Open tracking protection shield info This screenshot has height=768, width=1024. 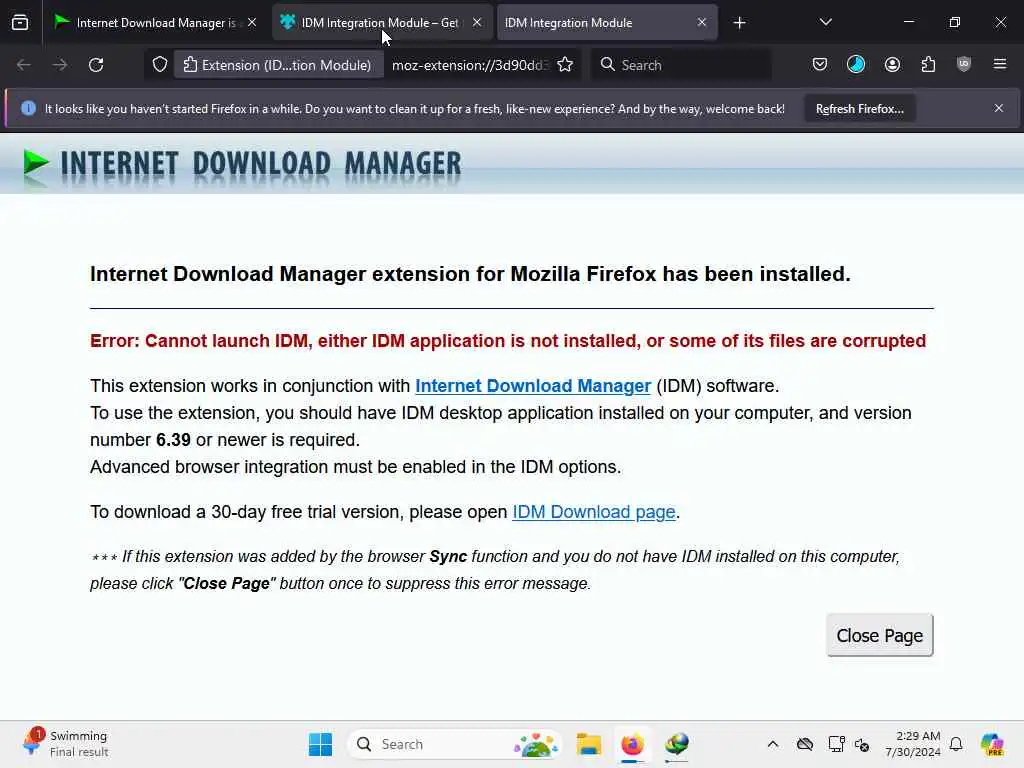click(160, 65)
